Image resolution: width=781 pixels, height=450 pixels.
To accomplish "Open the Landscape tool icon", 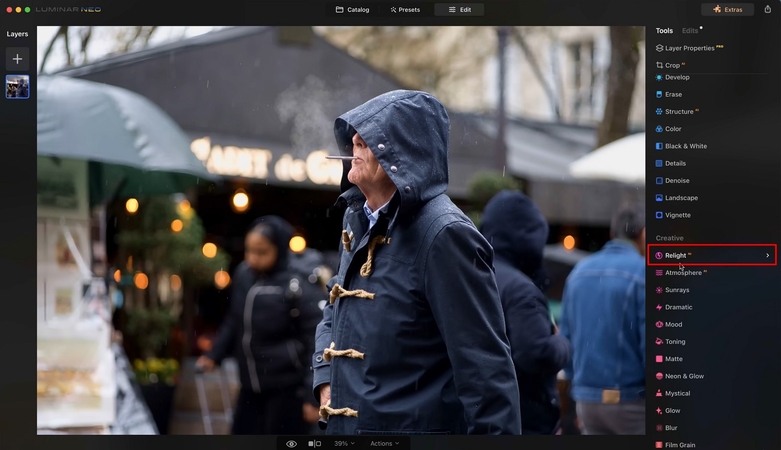I will pos(659,198).
